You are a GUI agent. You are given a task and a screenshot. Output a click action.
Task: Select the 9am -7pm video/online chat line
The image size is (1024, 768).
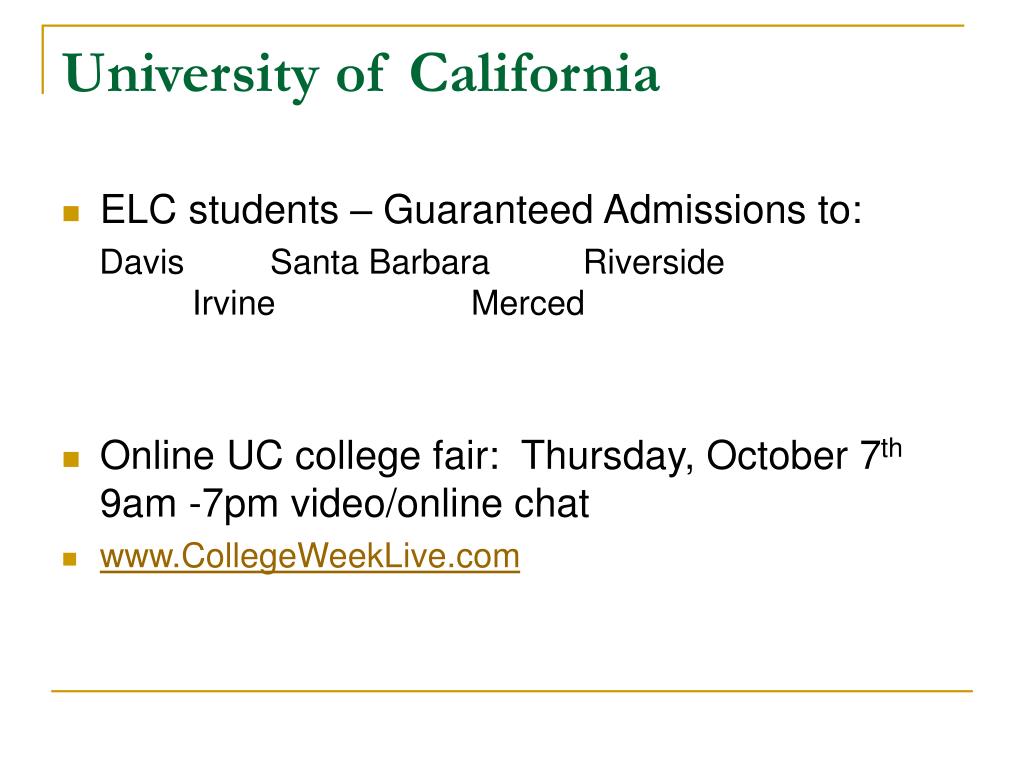[344, 504]
